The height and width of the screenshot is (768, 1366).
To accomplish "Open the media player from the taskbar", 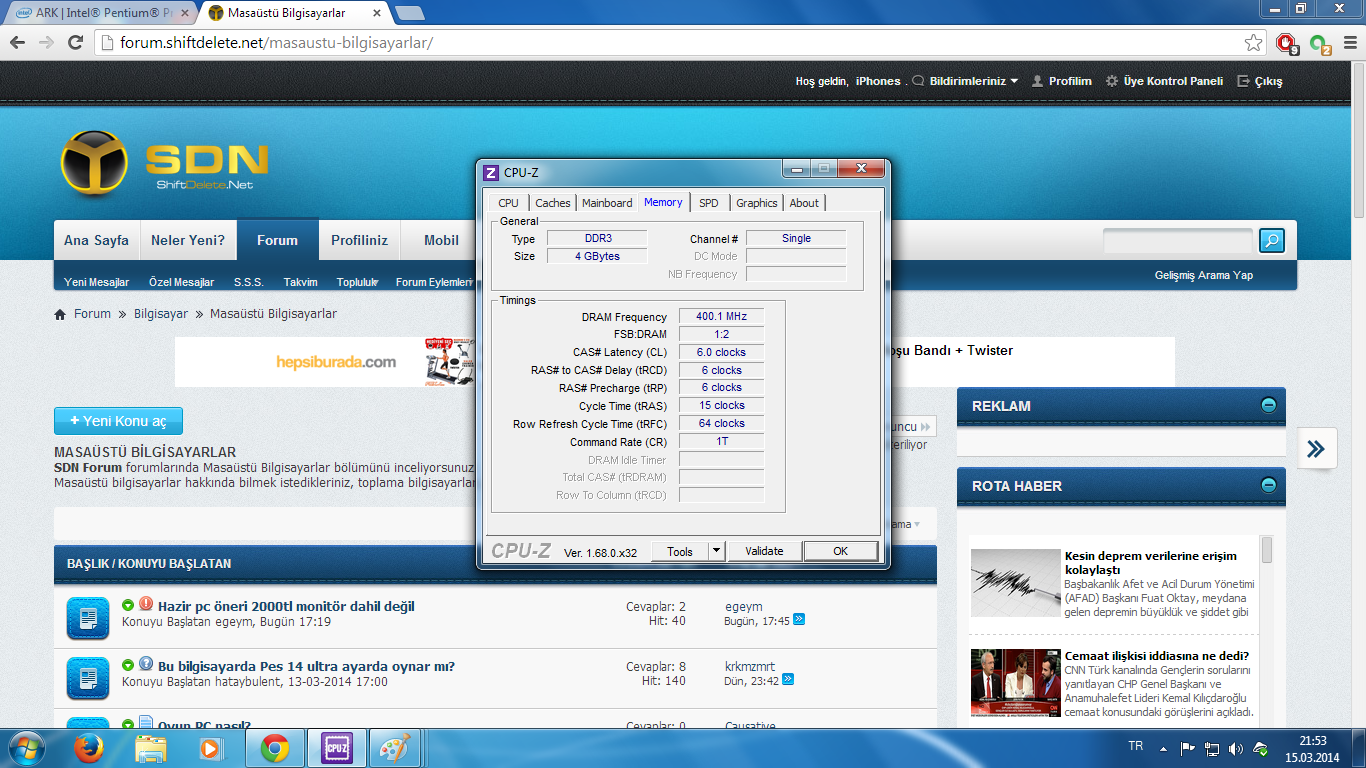I will 210,748.
